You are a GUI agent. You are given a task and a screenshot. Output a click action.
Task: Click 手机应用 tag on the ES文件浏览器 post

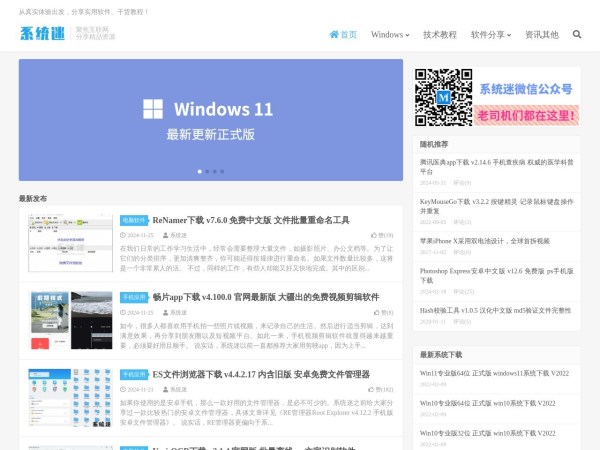tap(134, 374)
